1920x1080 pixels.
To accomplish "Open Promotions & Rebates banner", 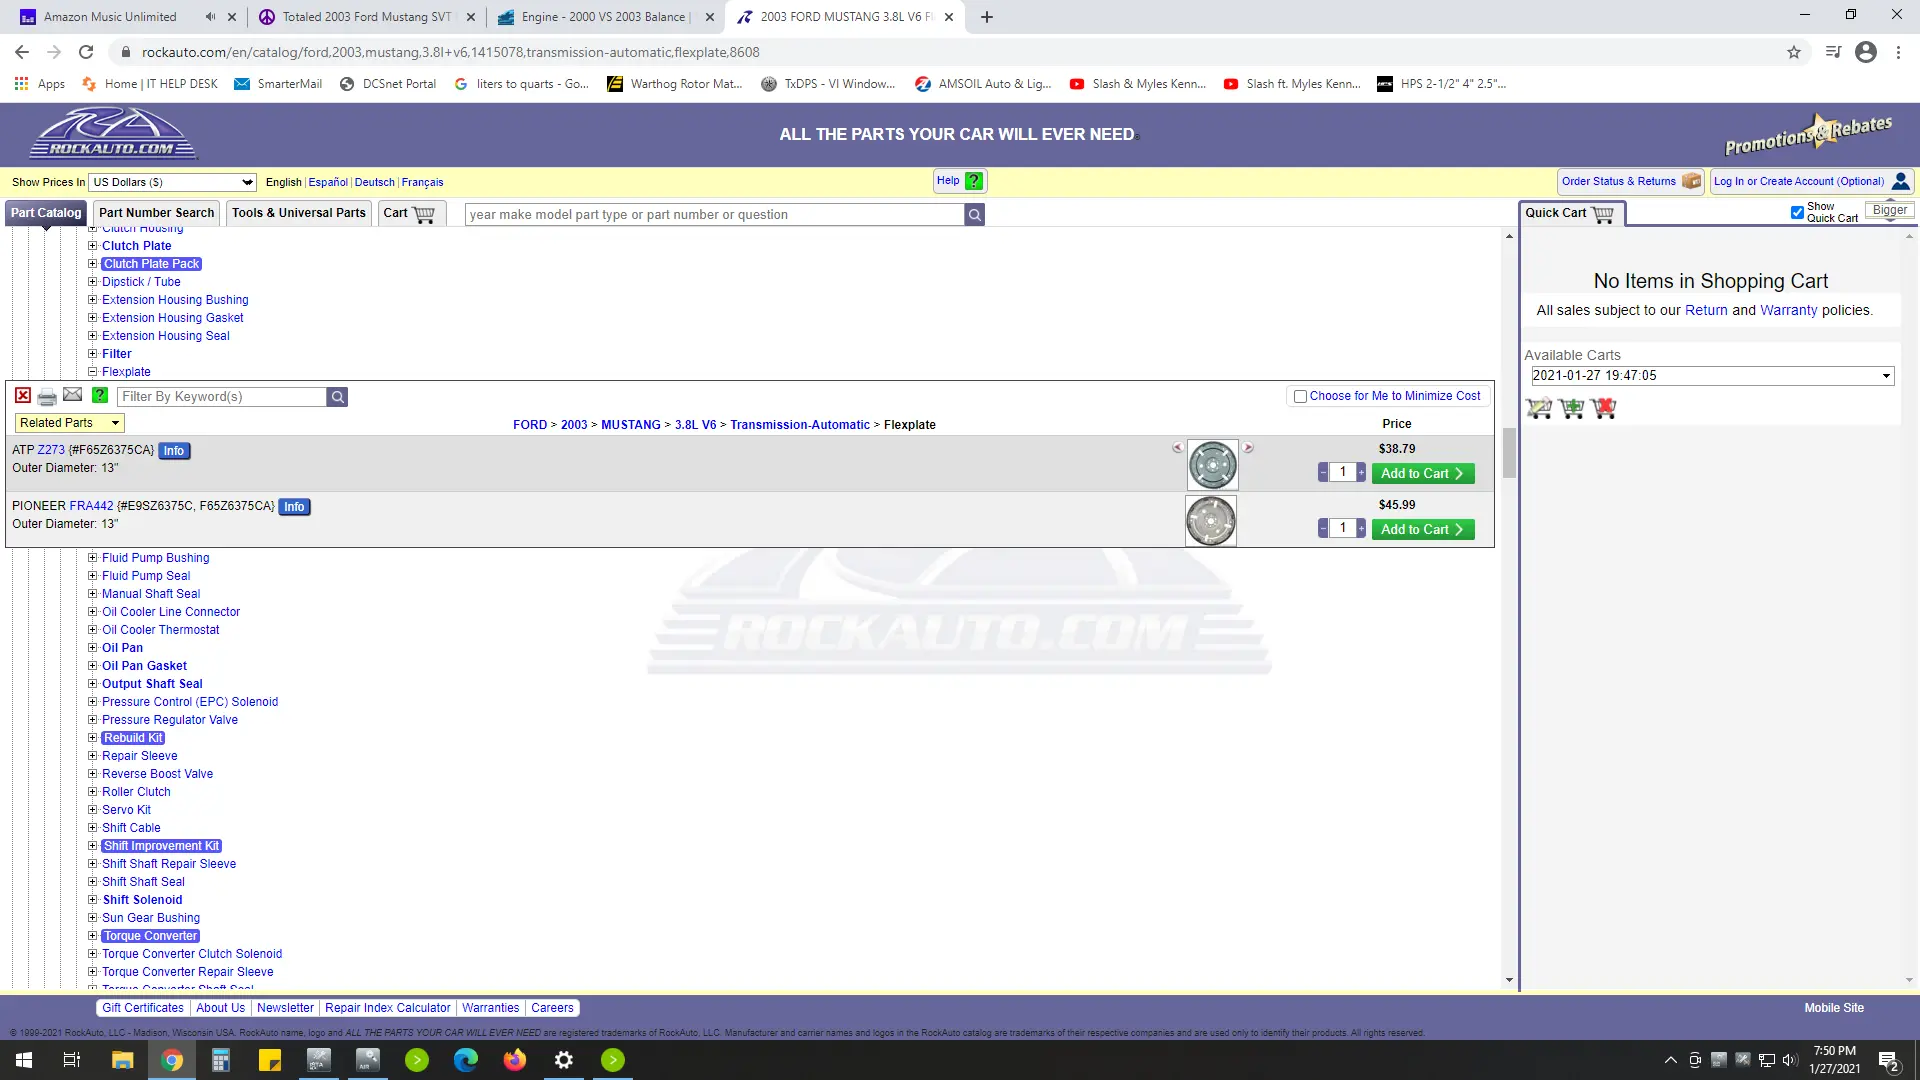I will tap(1808, 135).
